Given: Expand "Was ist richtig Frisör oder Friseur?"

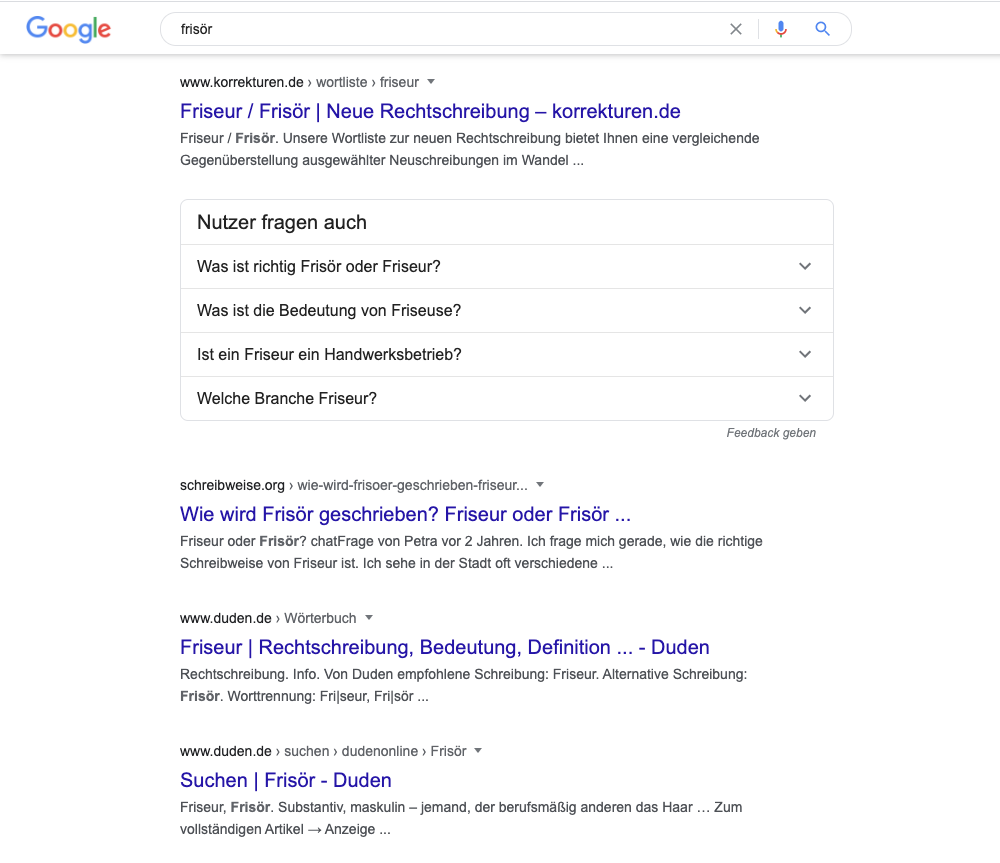Looking at the screenshot, I should pyautogui.click(x=506, y=267).
